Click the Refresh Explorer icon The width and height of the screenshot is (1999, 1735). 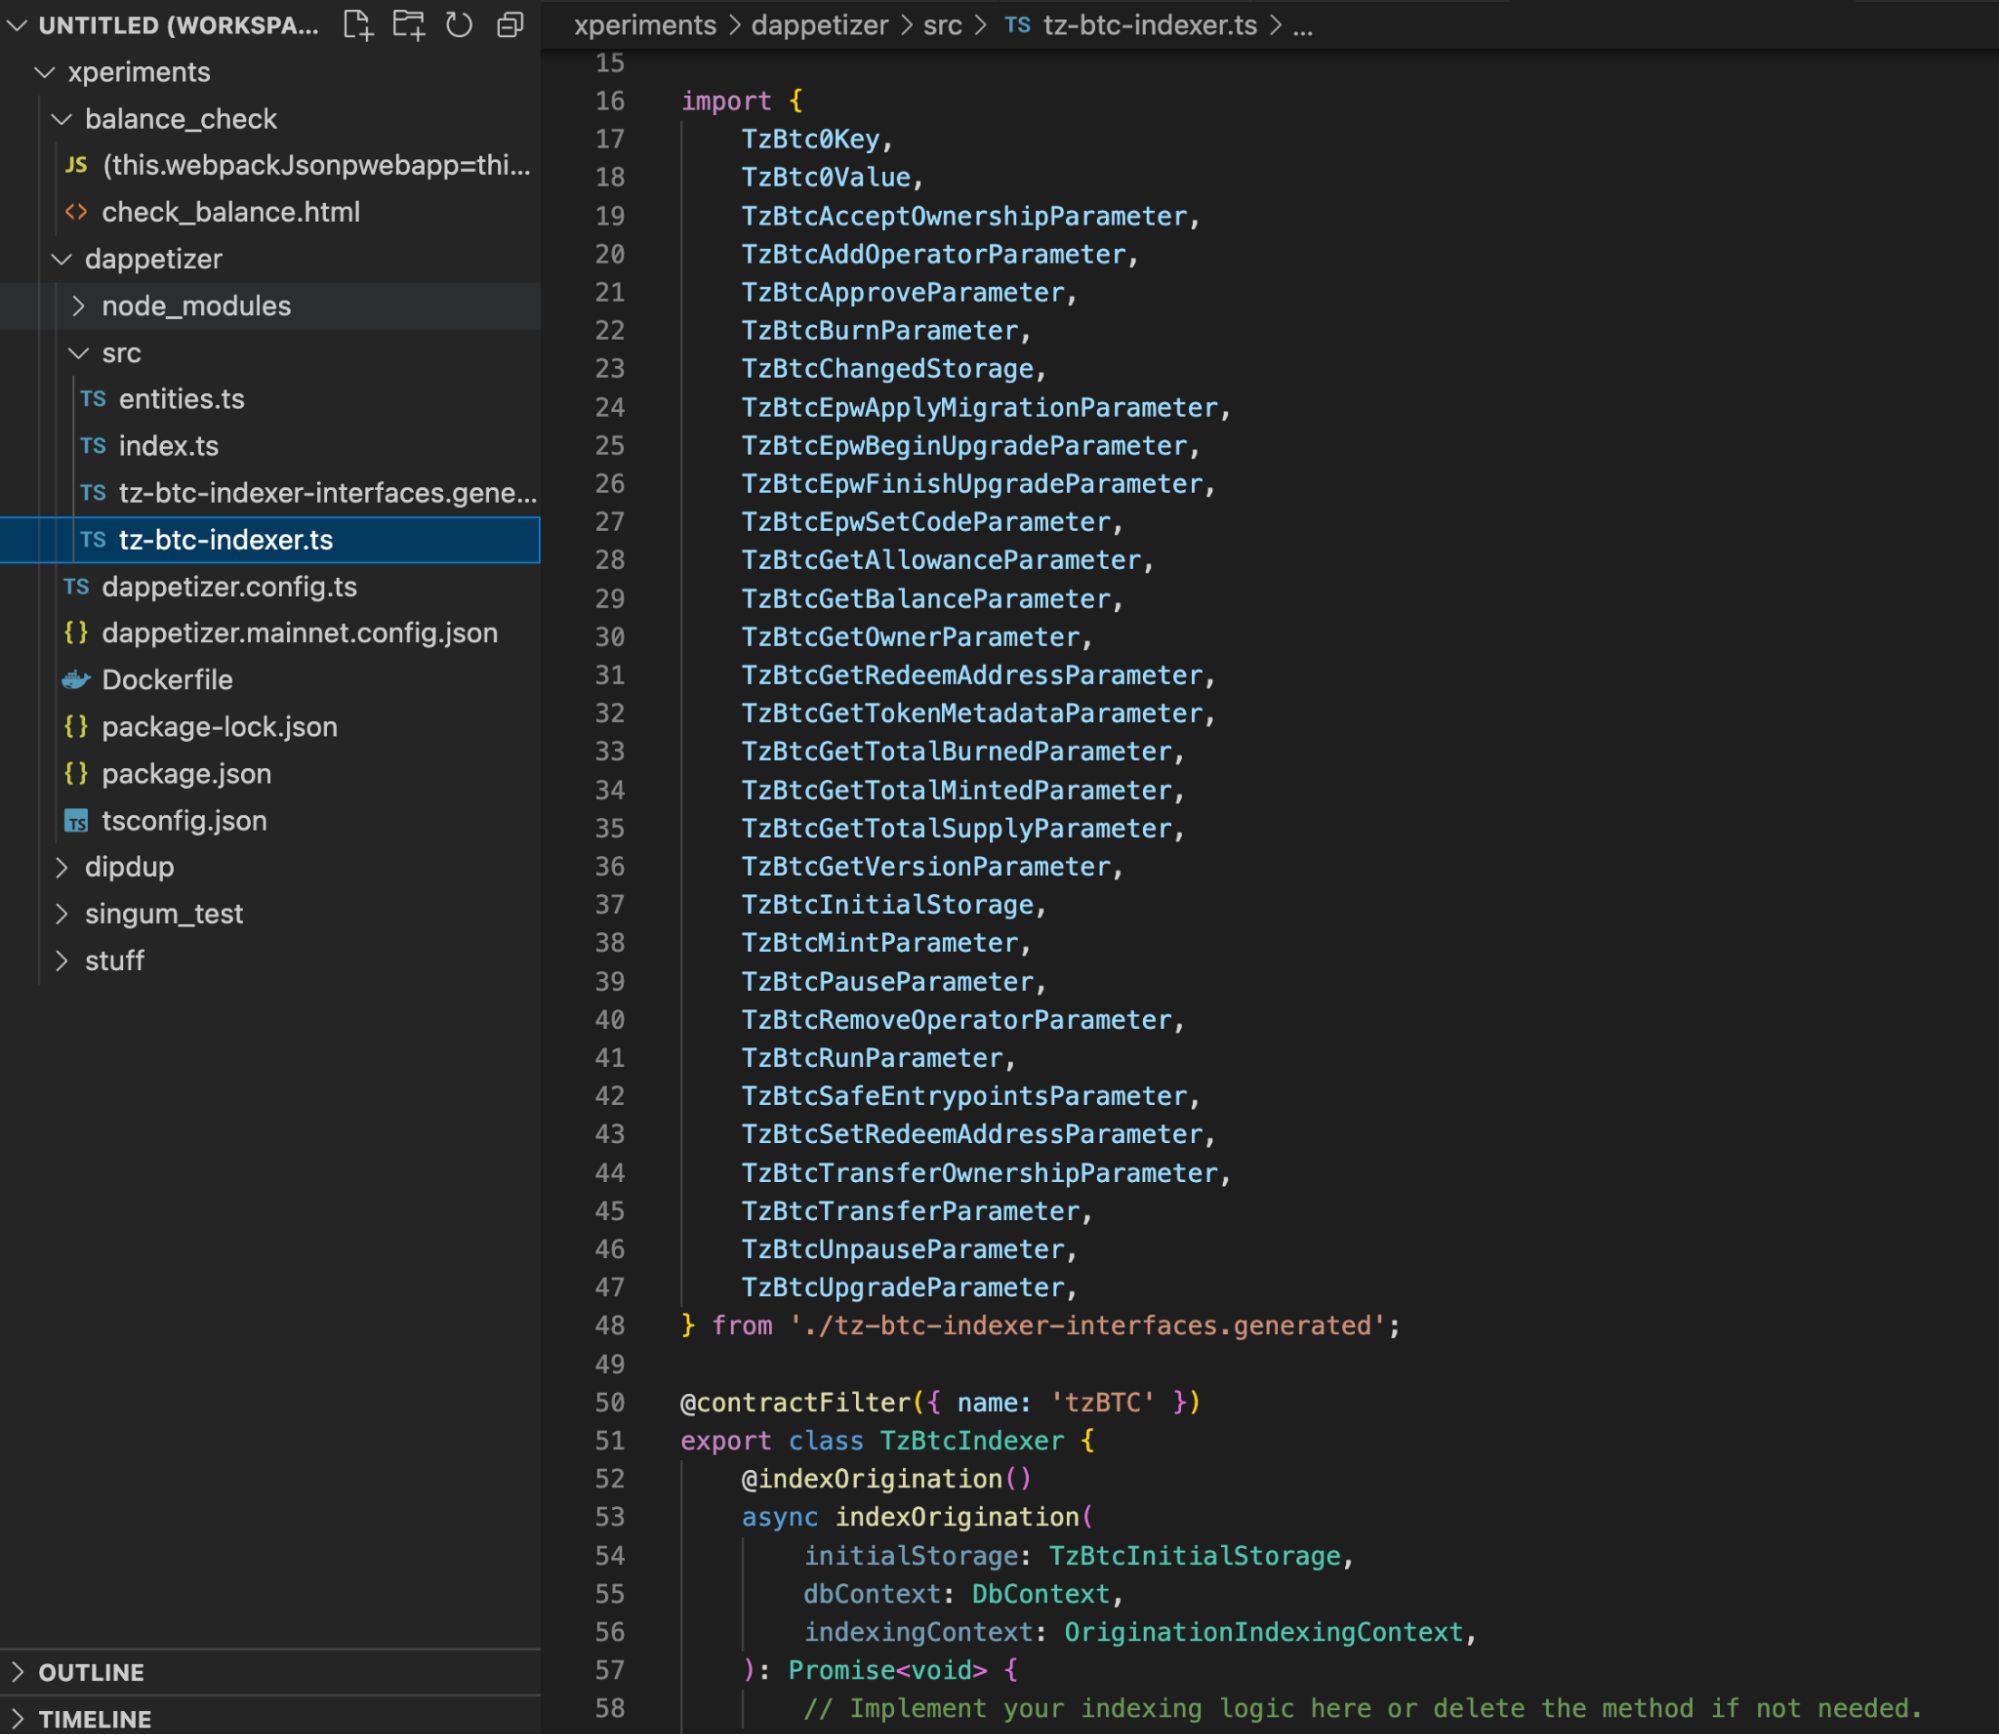click(459, 25)
